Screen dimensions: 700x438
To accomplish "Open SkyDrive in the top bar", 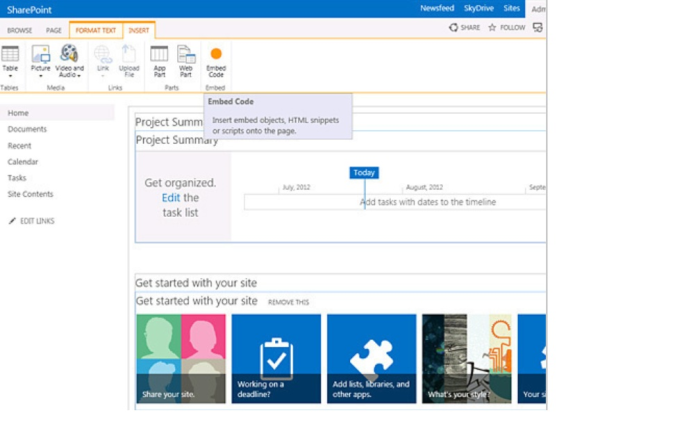I will [x=479, y=8].
